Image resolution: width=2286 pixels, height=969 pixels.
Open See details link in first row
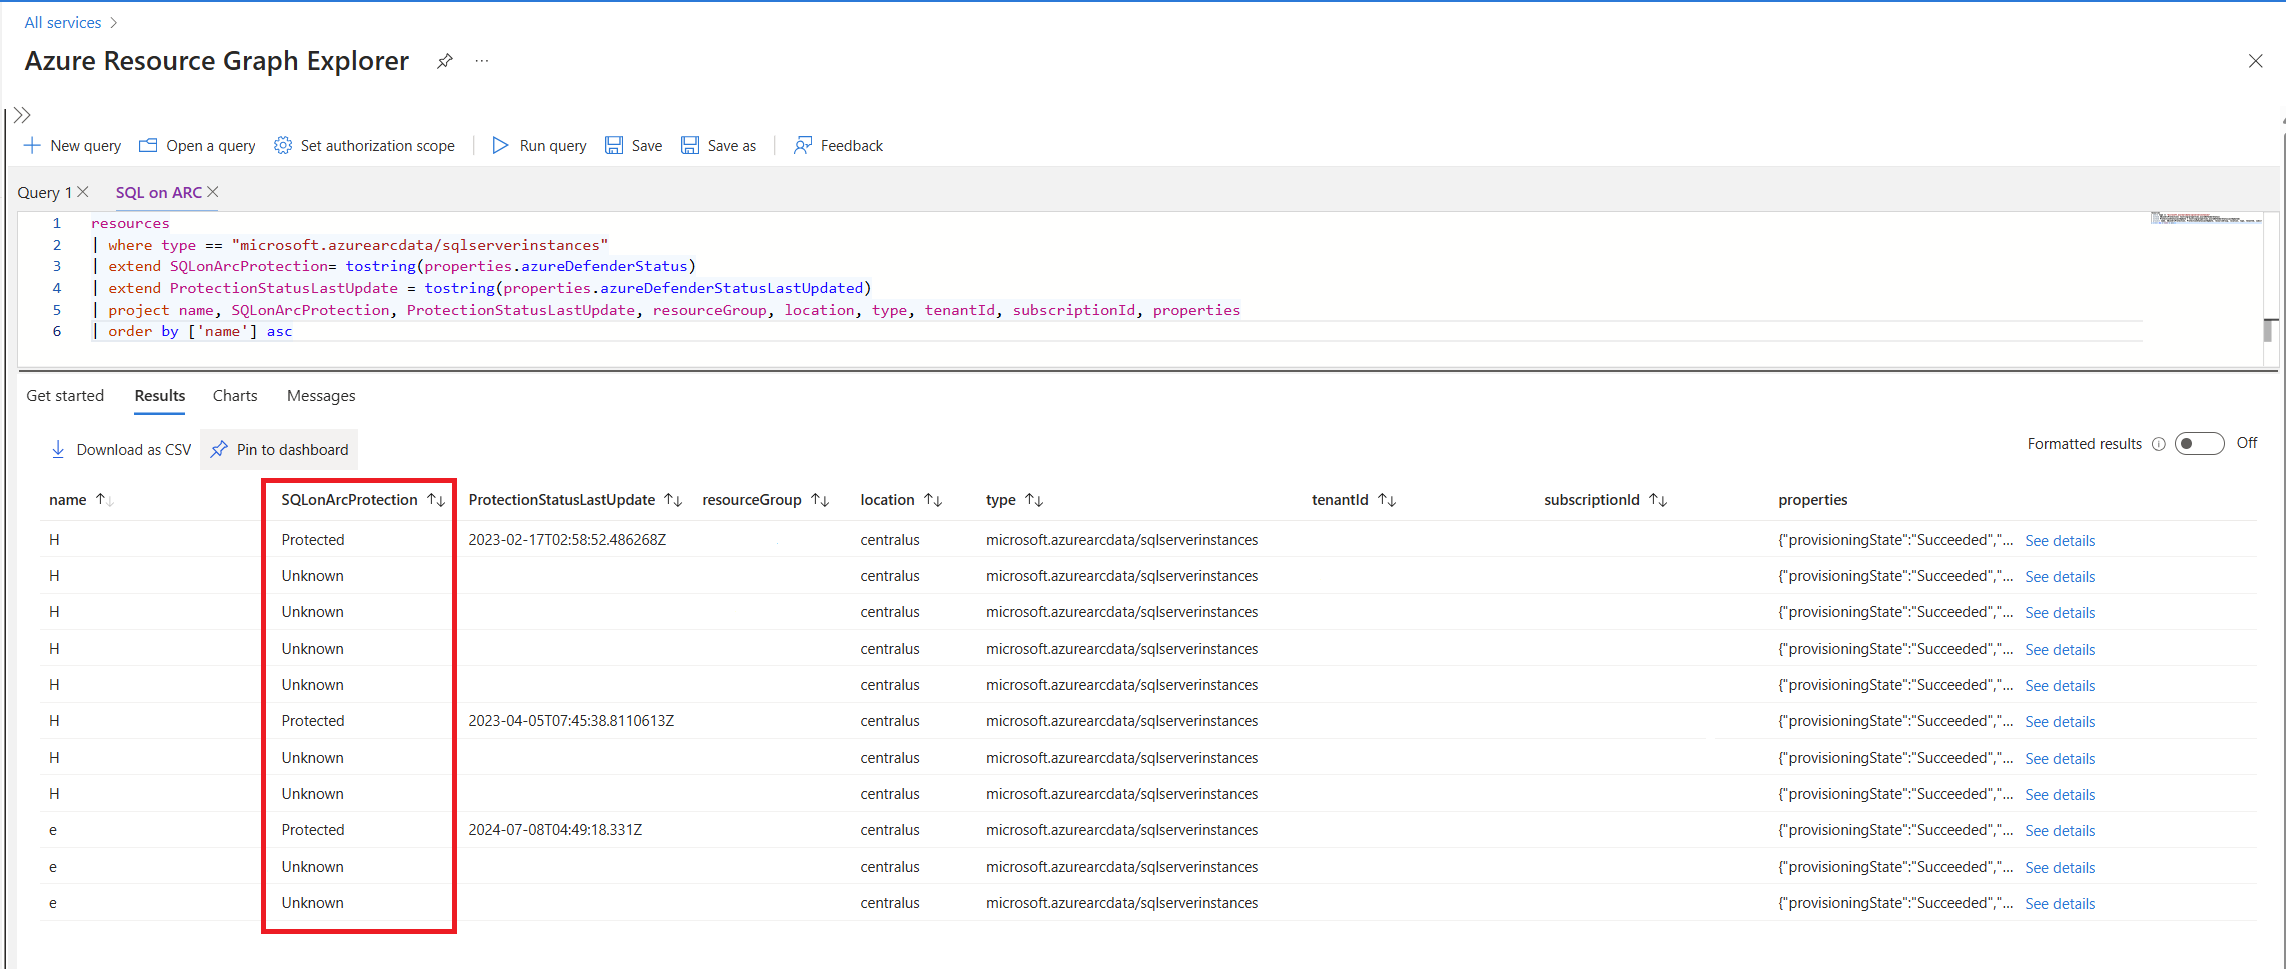coord(2060,541)
